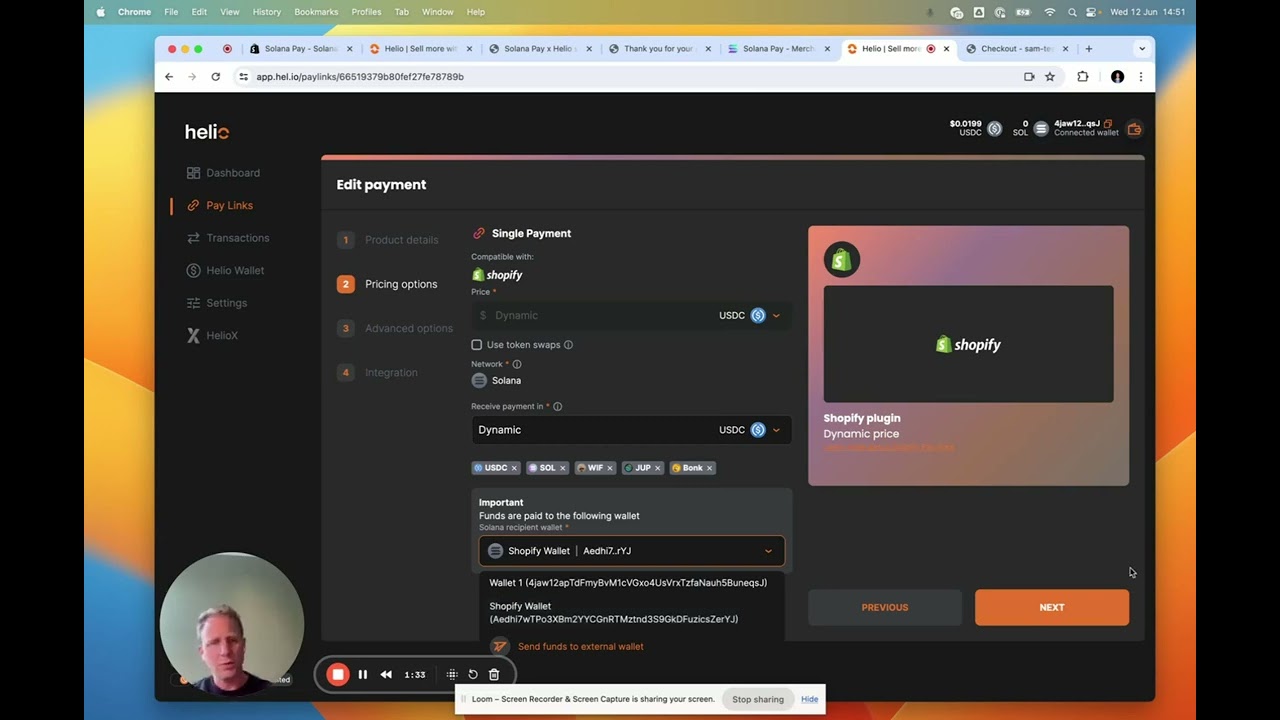Stop the Loom recording
This screenshot has width=1280, height=720.
338,674
